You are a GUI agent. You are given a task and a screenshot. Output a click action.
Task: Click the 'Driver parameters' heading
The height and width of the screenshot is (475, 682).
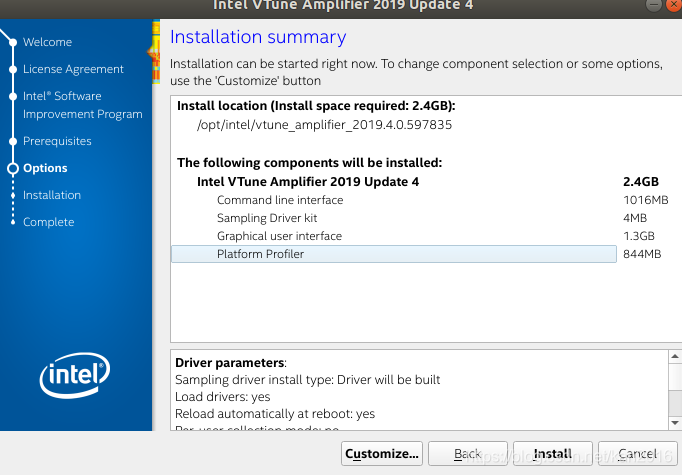pyautogui.click(x=231, y=363)
